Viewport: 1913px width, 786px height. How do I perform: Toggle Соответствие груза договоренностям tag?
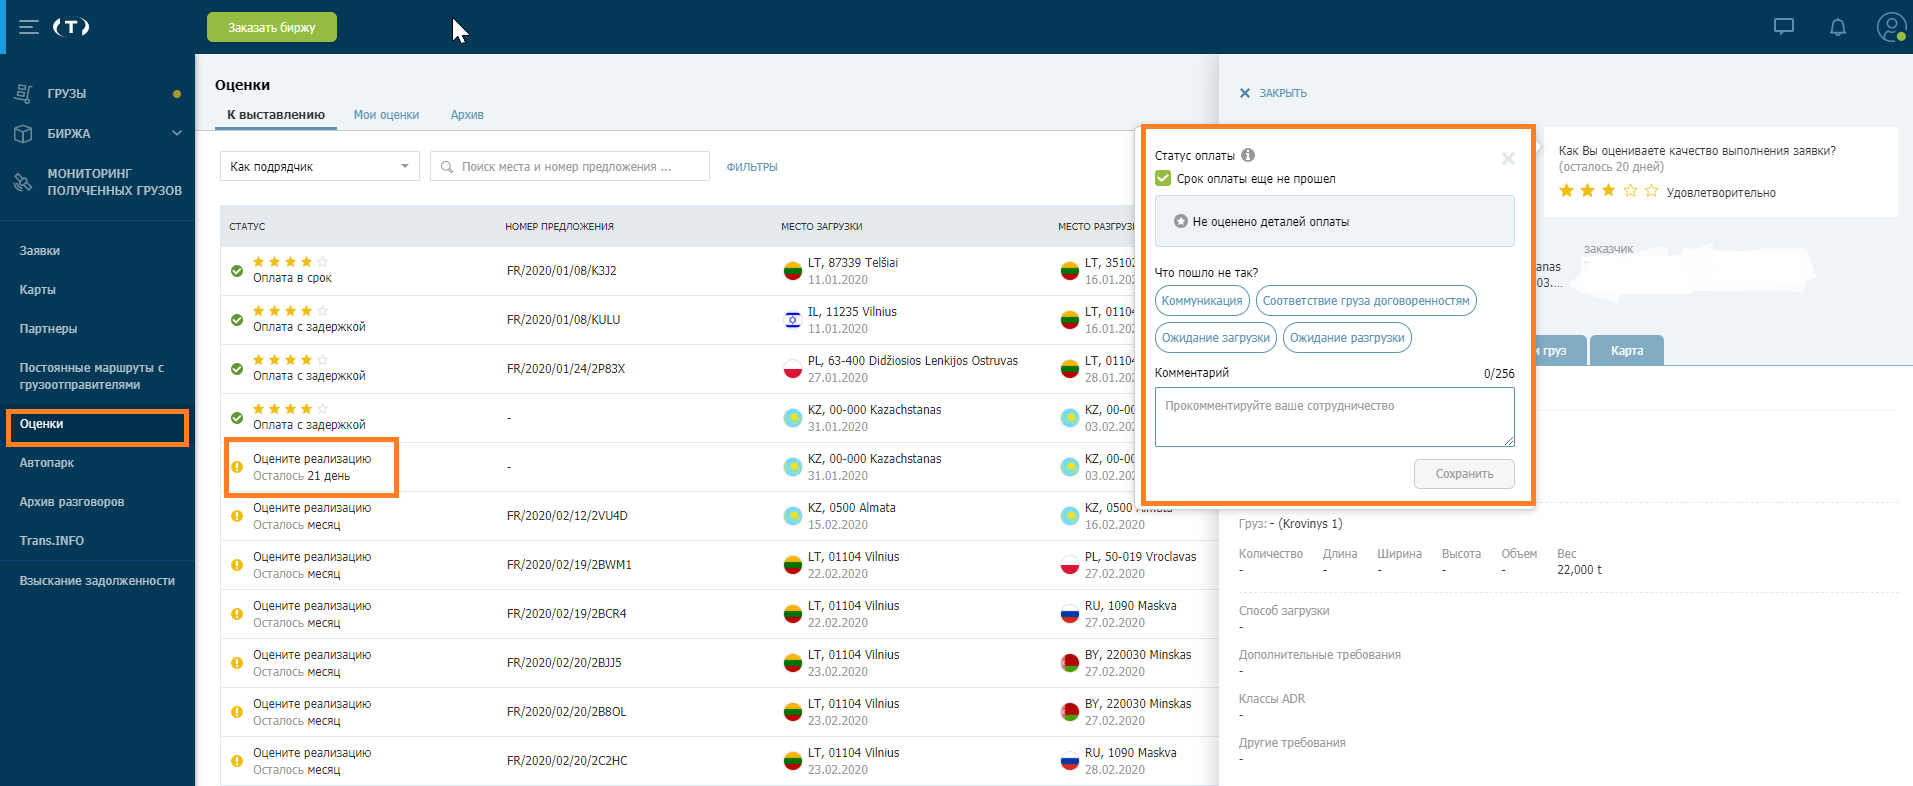(x=1366, y=301)
